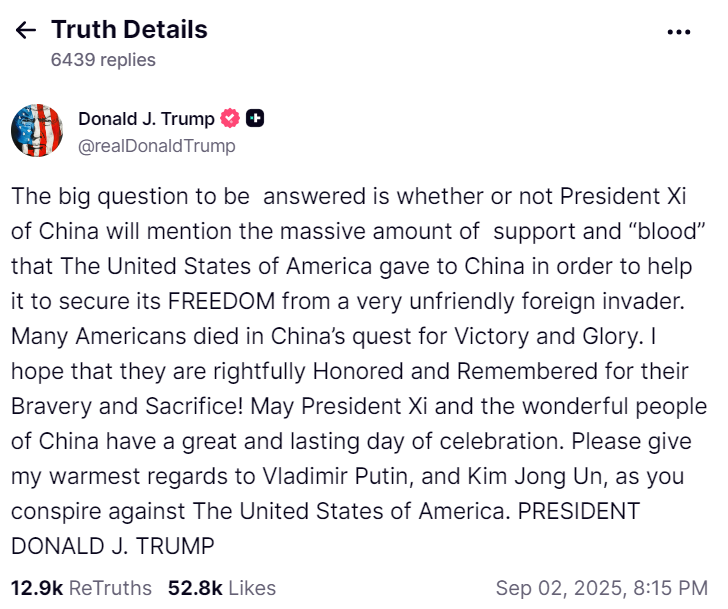View the 6439 replies
This screenshot has width=728, height=609.
pos(103,60)
